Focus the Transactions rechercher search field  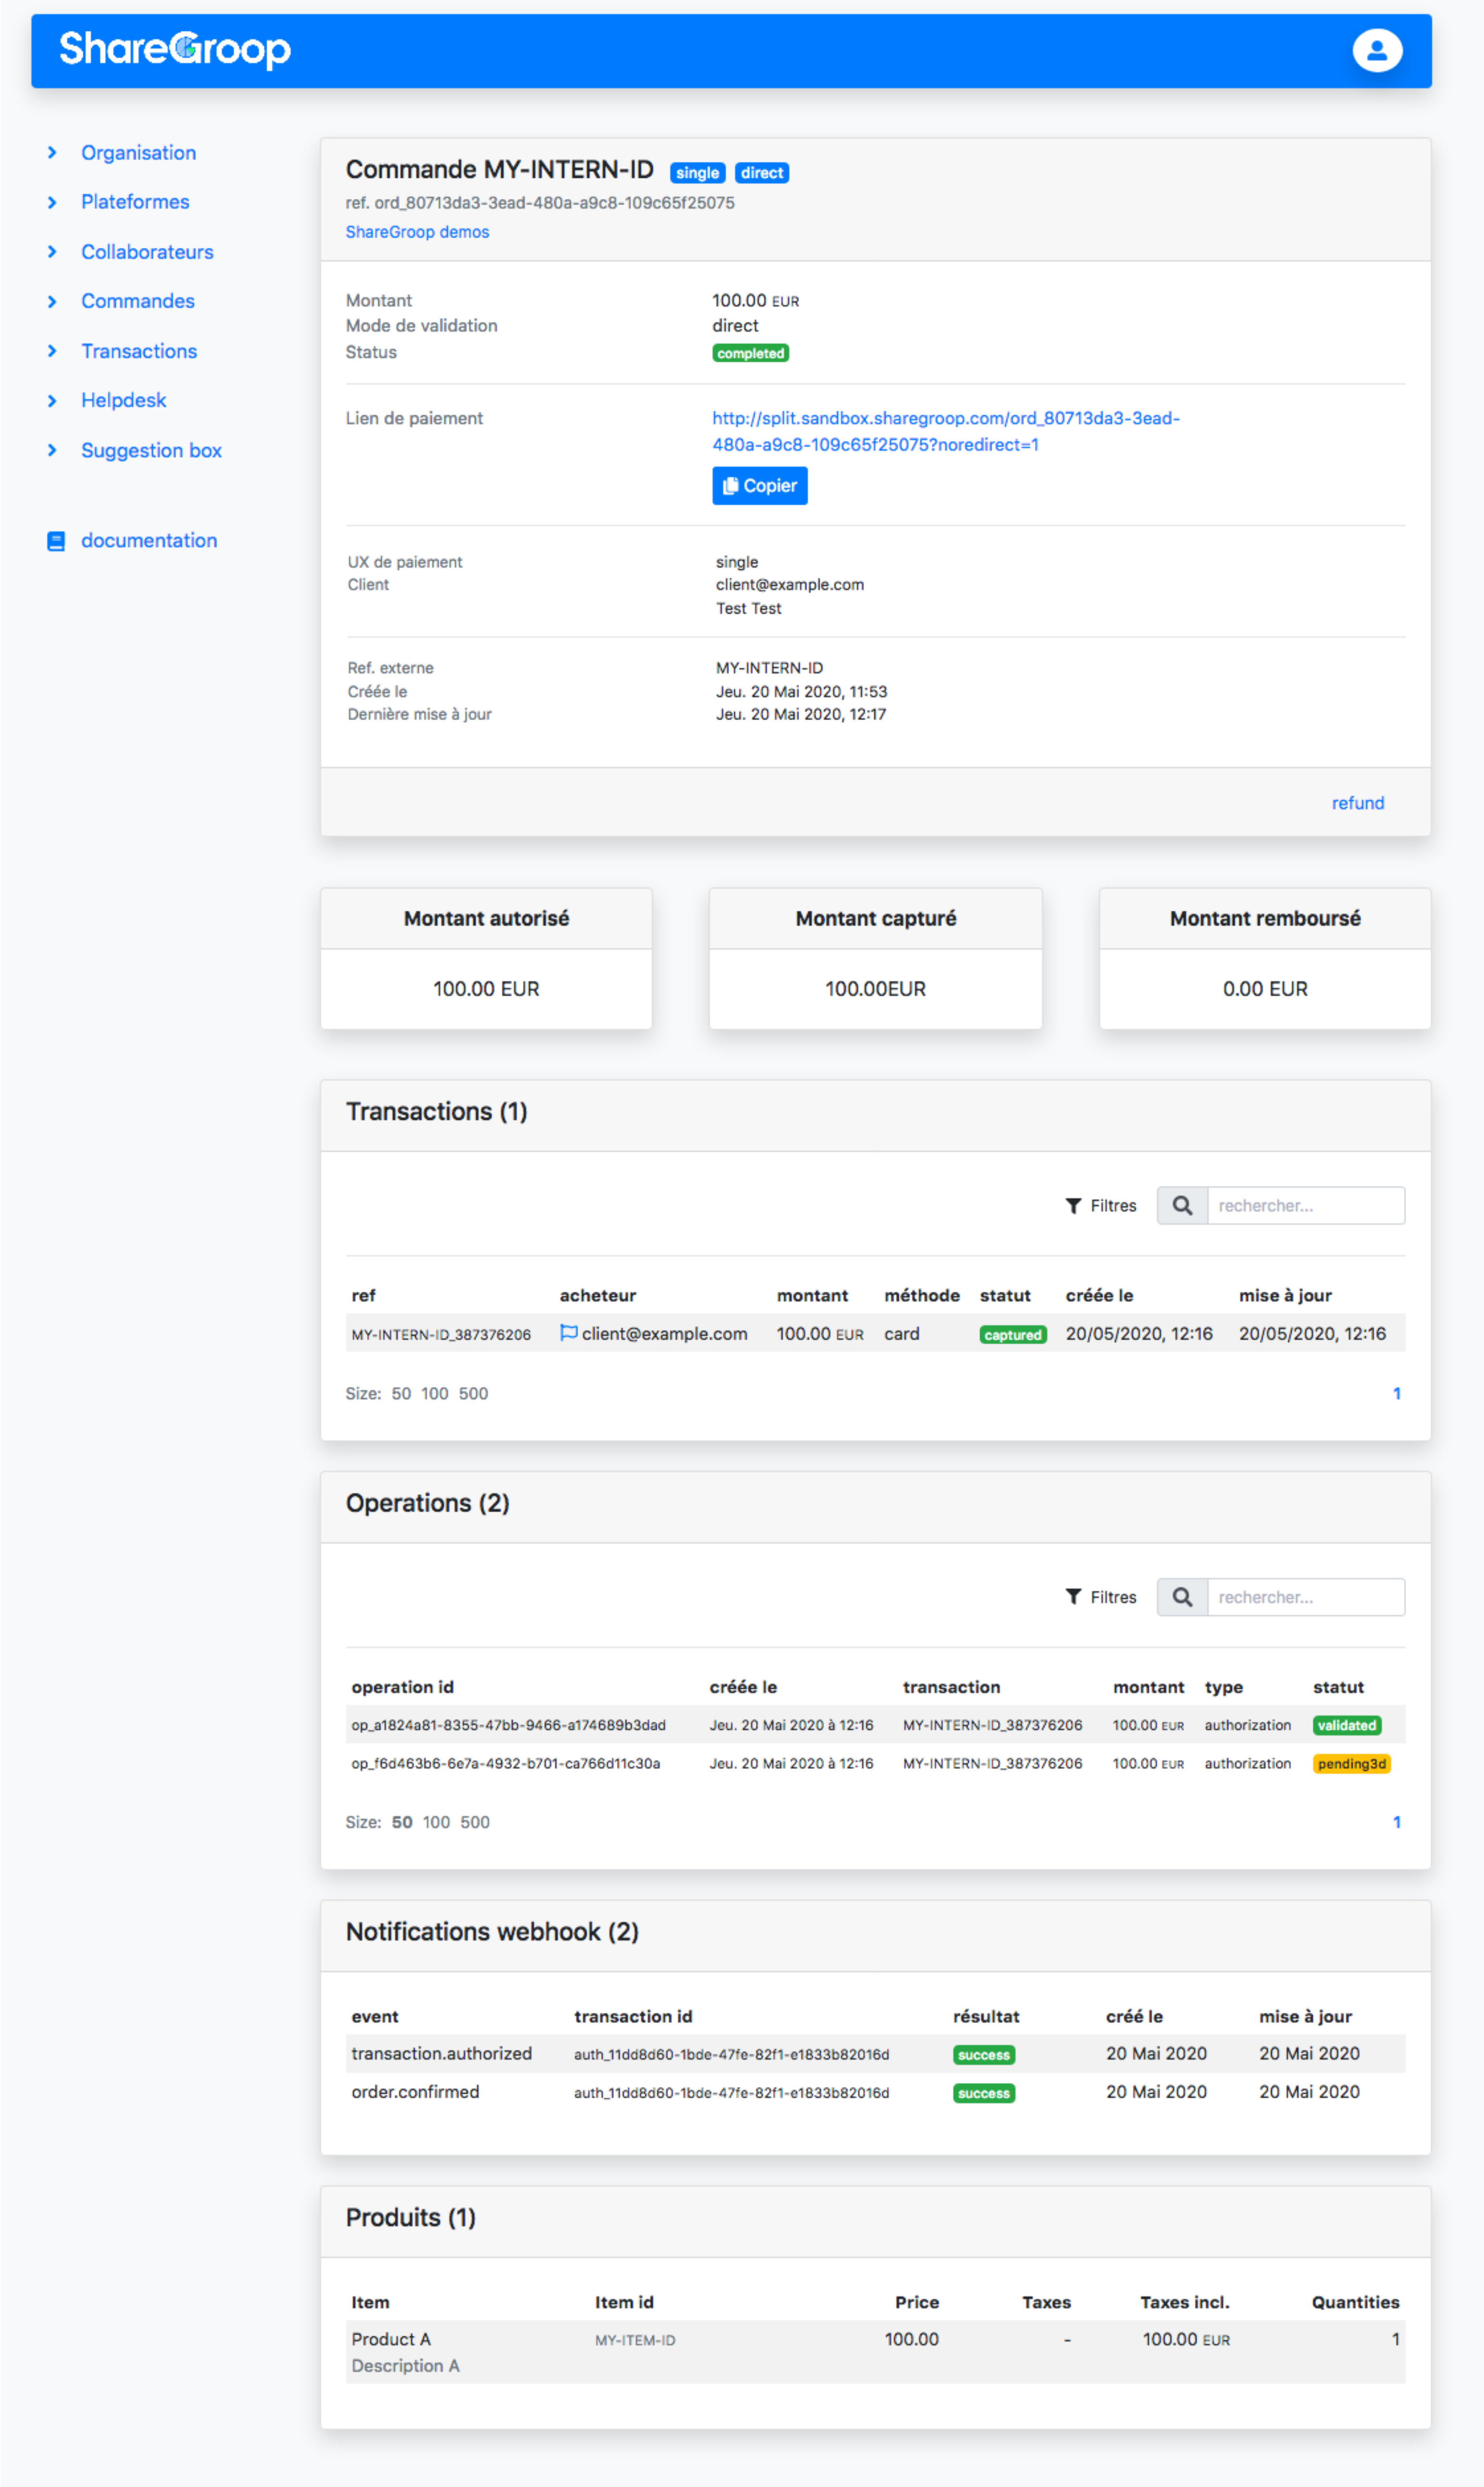[x=1305, y=1206]
